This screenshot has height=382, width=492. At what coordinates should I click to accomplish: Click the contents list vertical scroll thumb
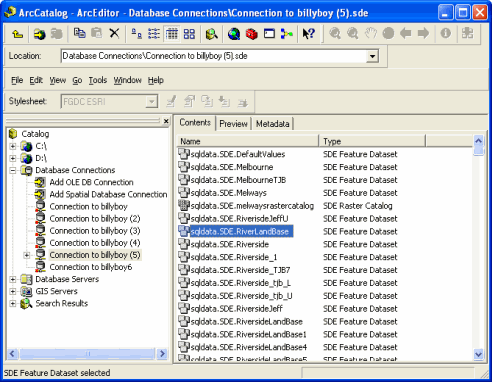[x=478, y=152]
